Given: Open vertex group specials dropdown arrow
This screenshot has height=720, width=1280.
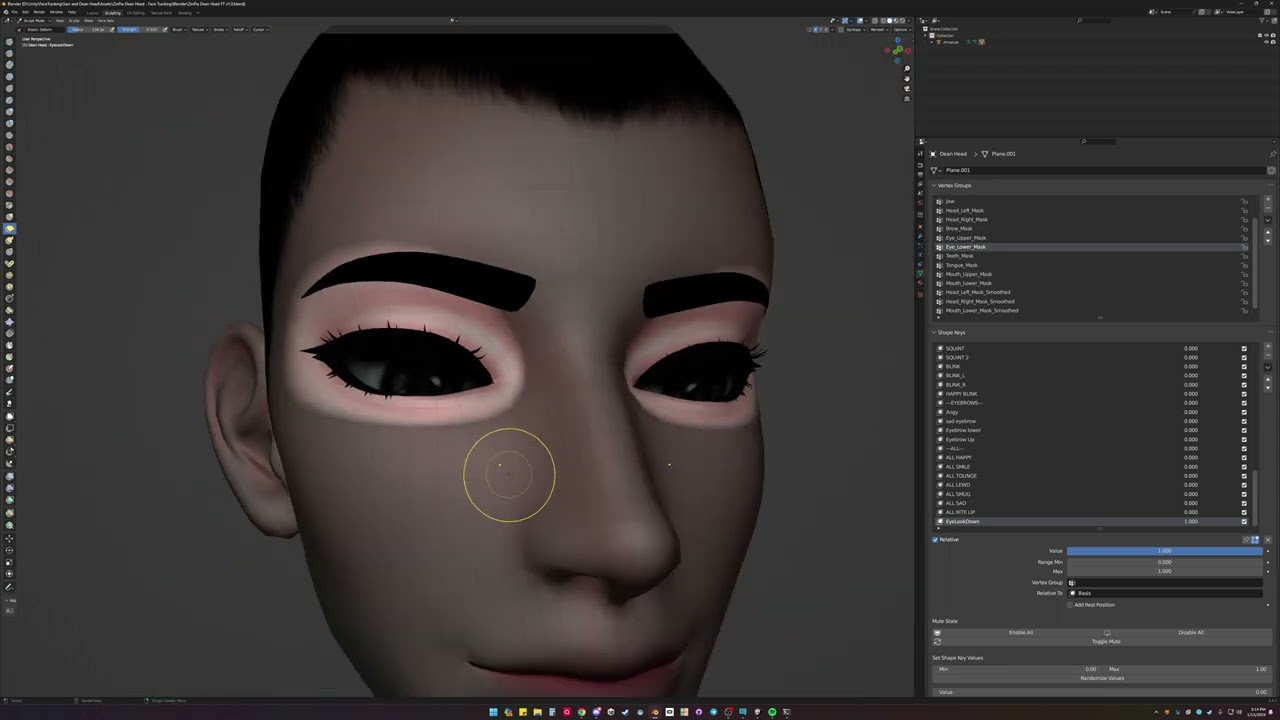Looking at the screenshot, I should coord(1268,220).
